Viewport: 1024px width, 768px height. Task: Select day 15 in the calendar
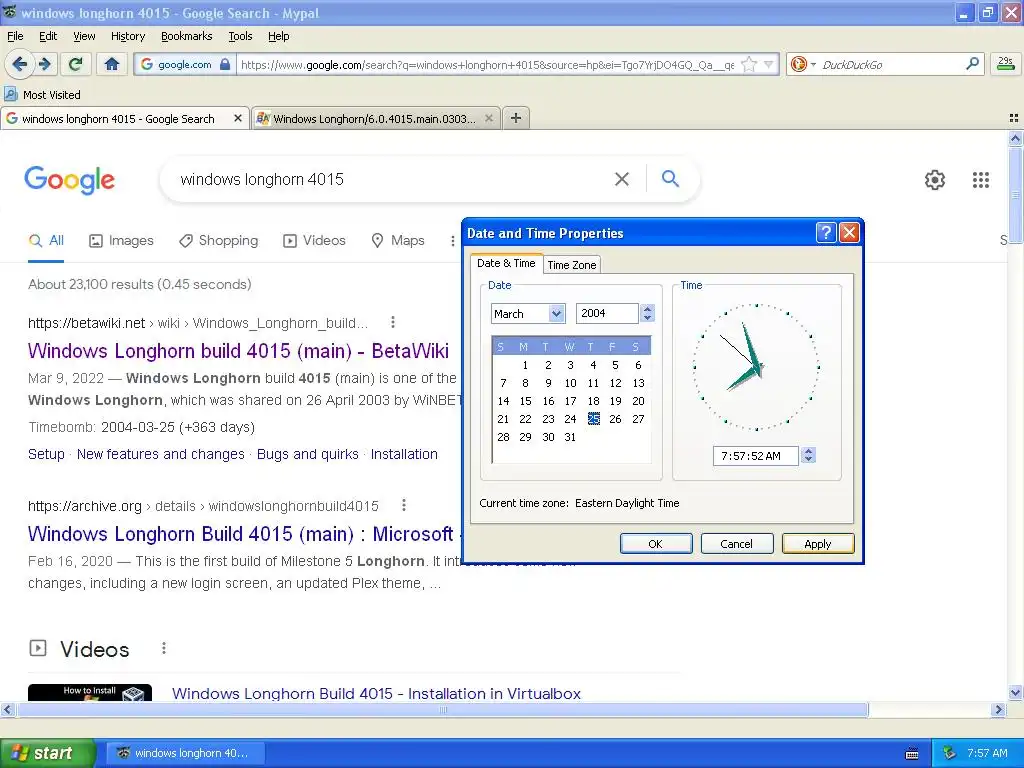click(x=525, y=401)
